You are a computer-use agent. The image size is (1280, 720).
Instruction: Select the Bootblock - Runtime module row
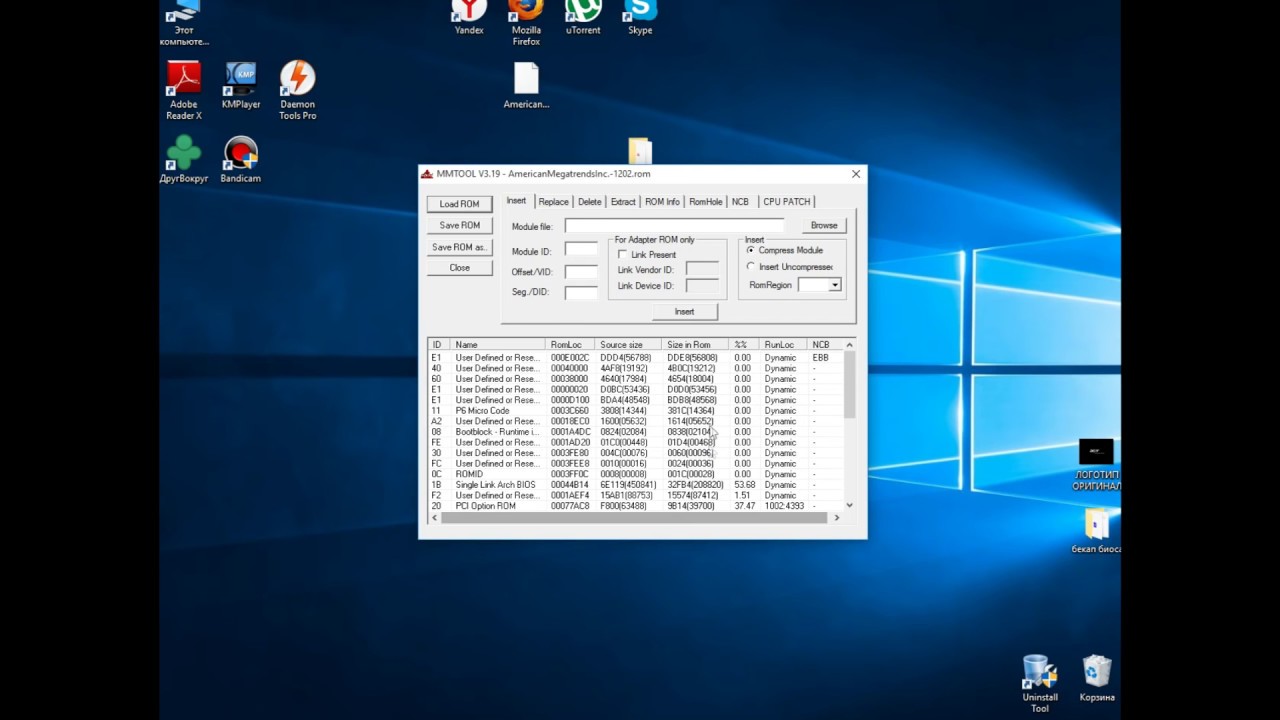(636, 432)
